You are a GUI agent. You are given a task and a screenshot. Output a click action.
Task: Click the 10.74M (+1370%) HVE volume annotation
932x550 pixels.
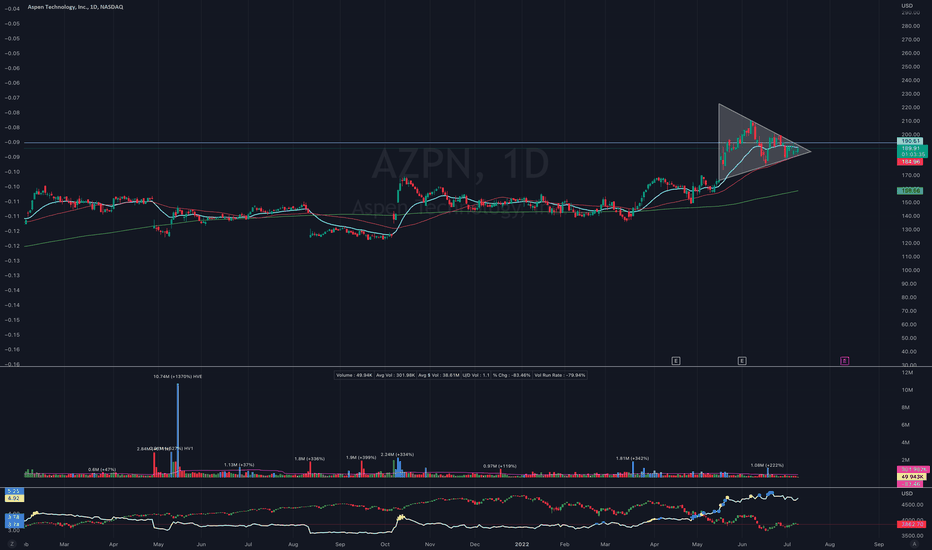click(178, 376)
